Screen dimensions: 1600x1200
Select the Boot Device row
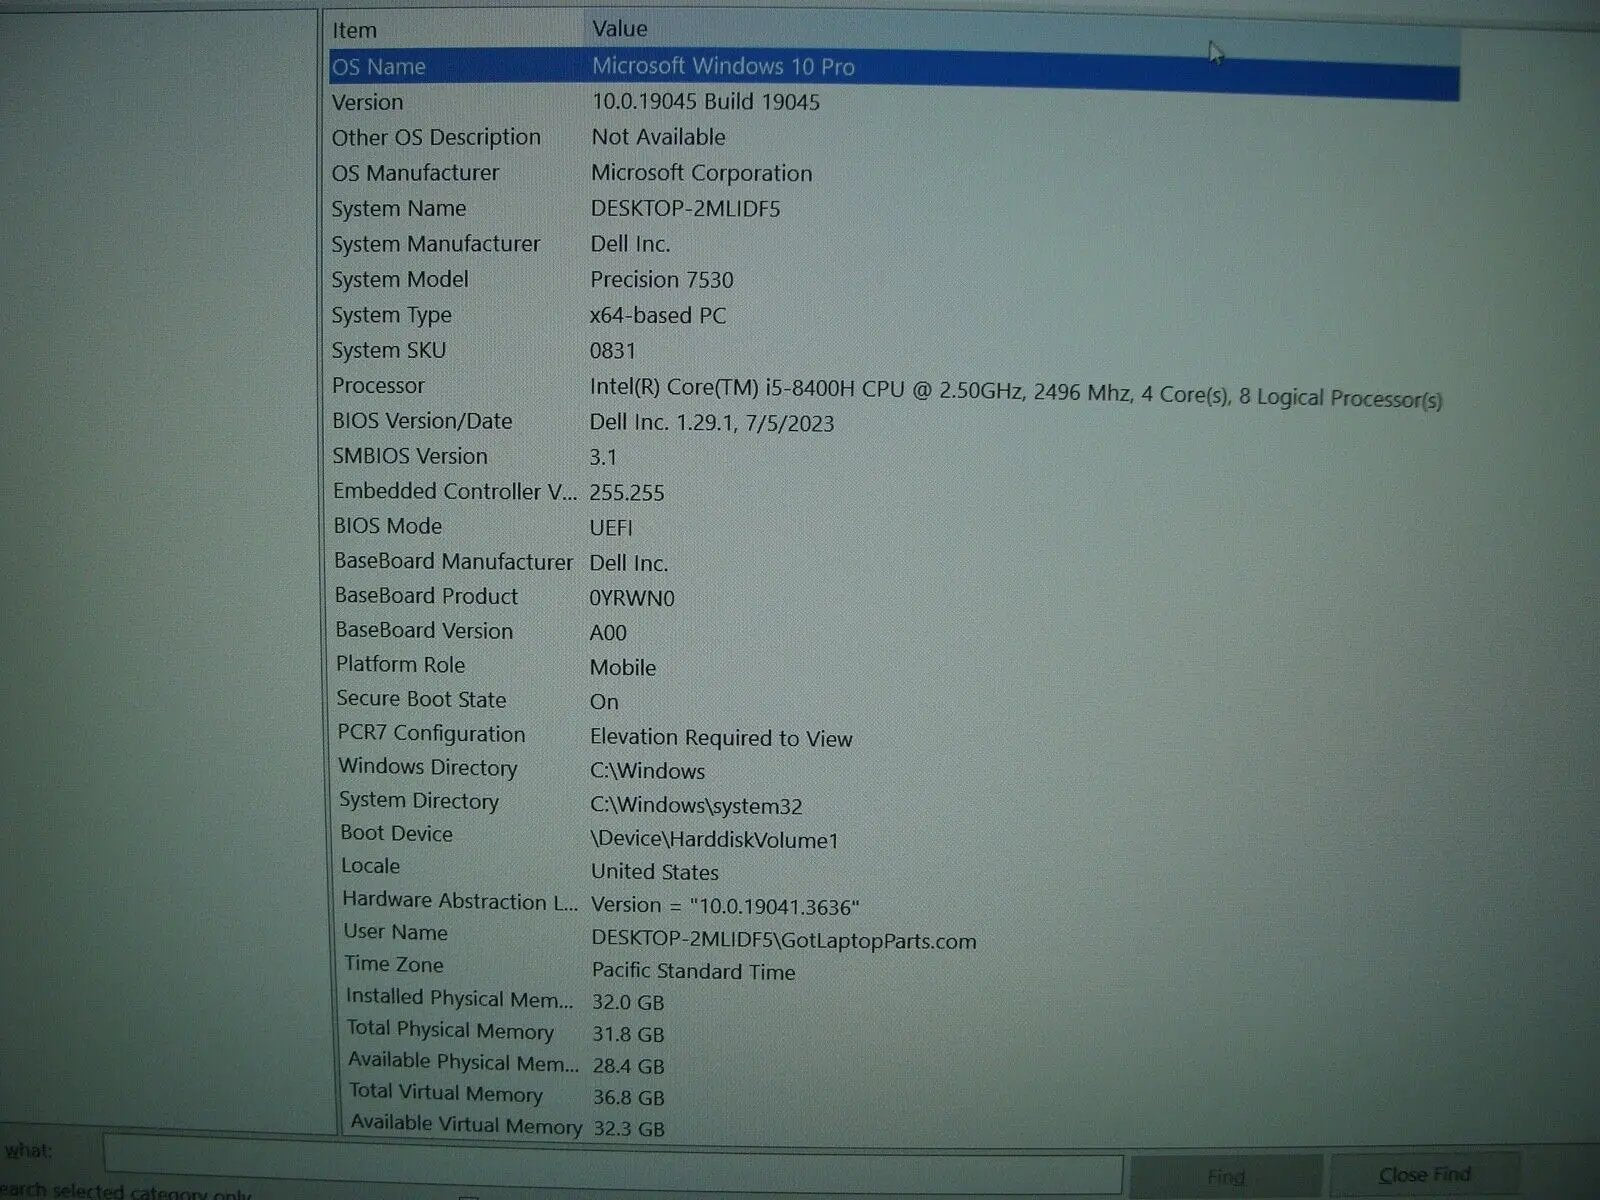pos(894,837)
